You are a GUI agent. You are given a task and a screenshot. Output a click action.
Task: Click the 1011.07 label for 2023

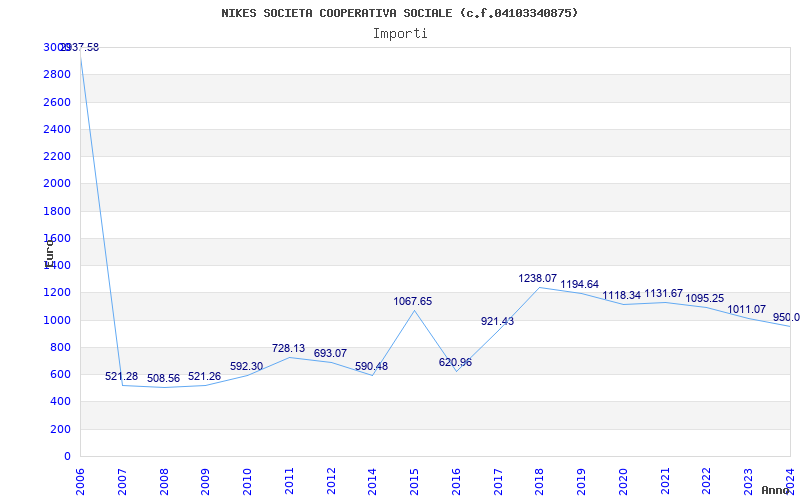746,310
